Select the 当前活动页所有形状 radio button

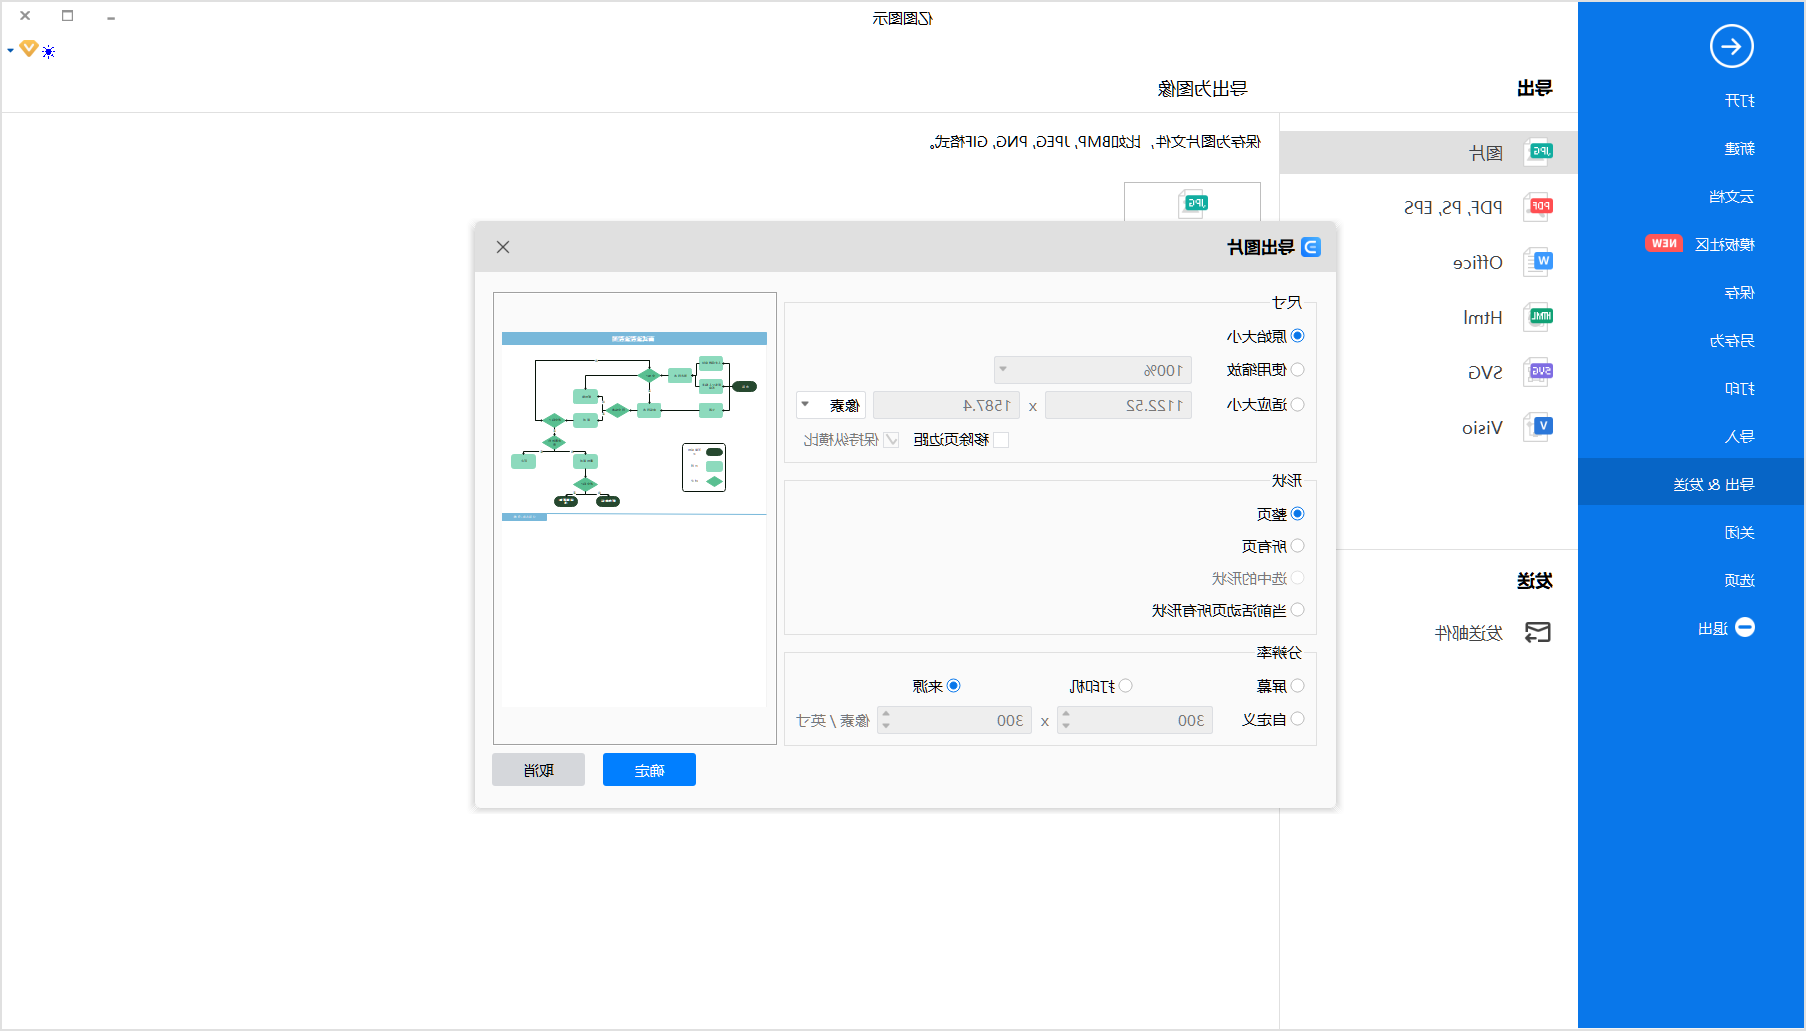1297,609
